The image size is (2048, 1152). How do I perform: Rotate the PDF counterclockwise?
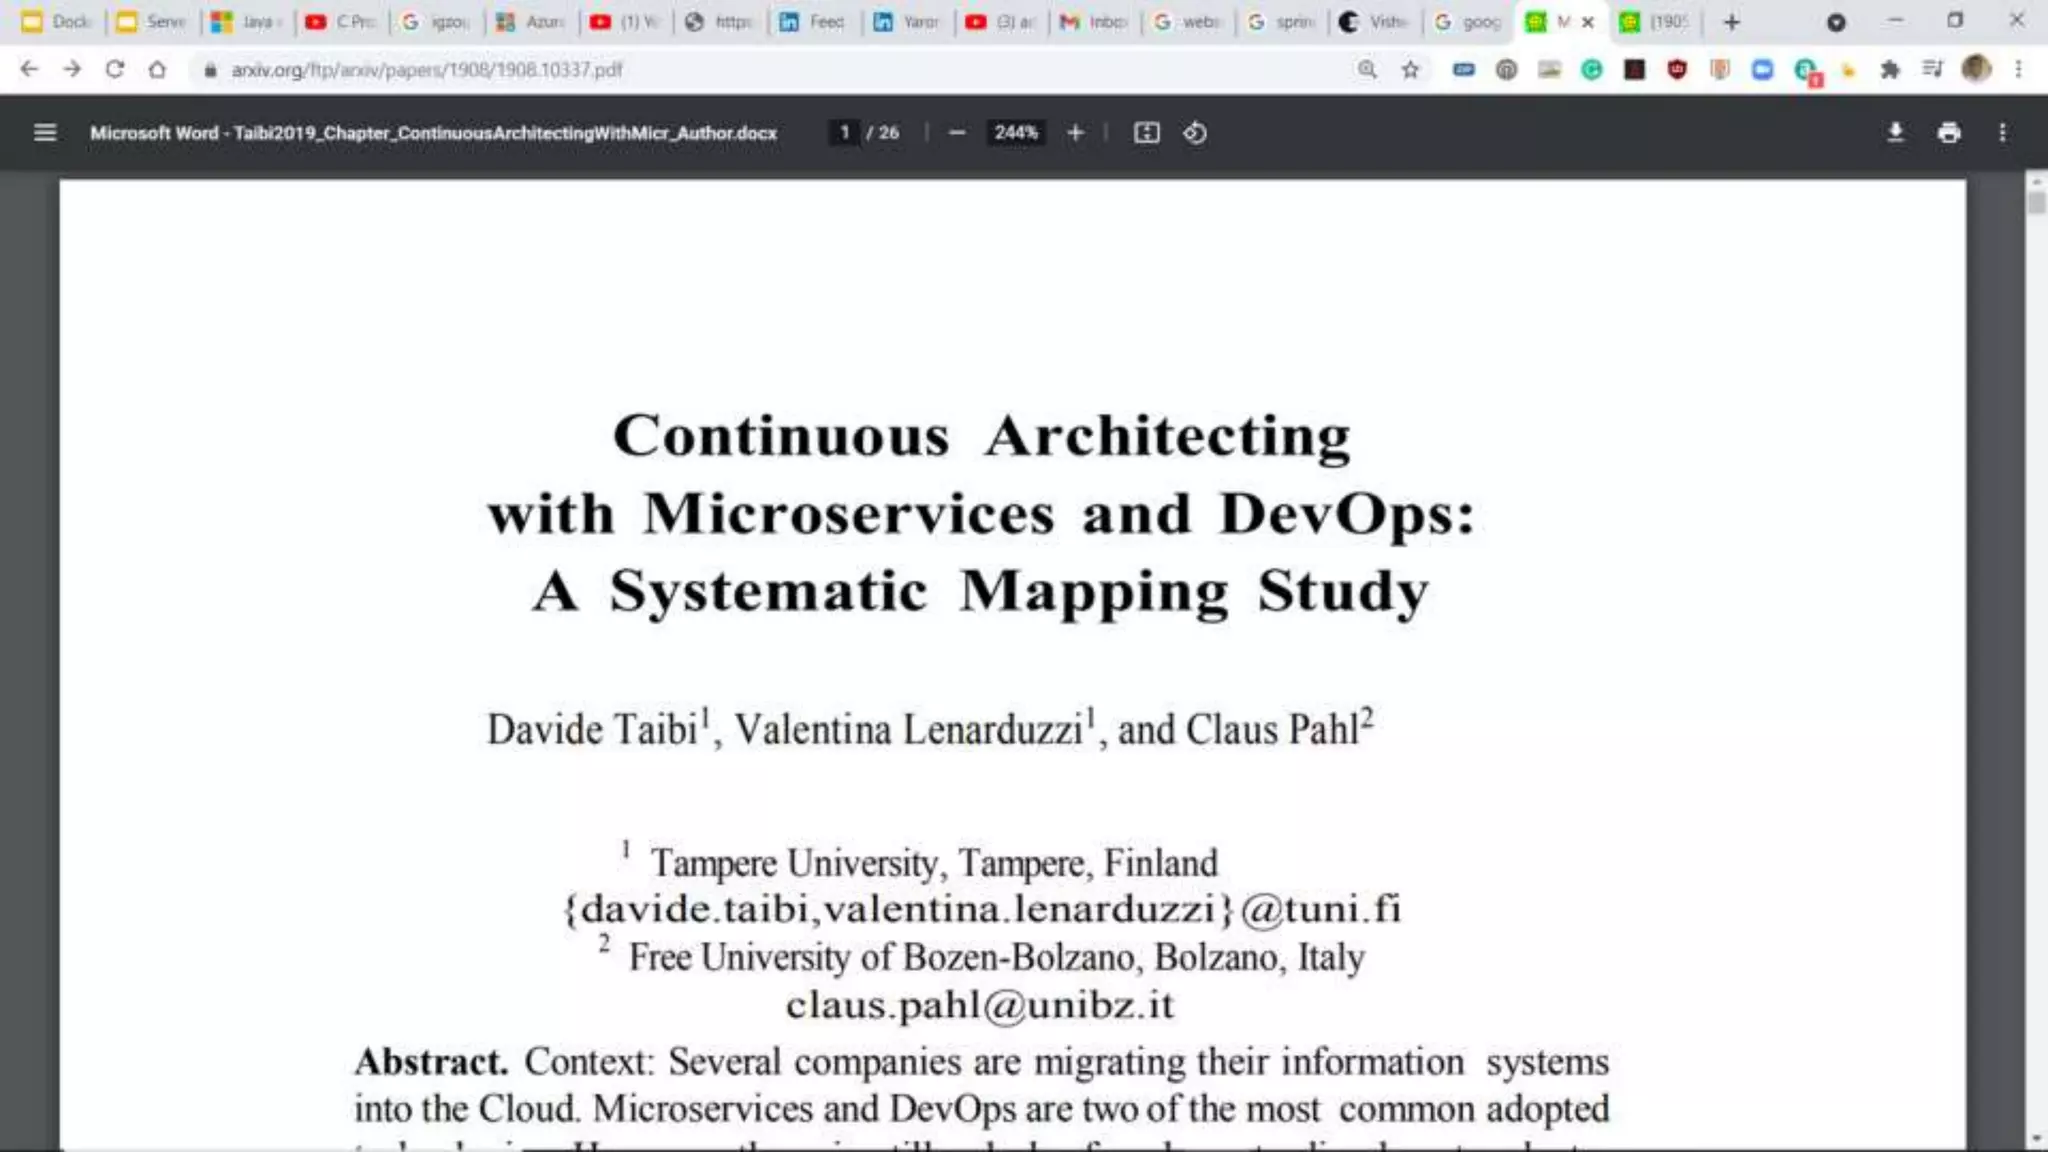pos(1195,132)
